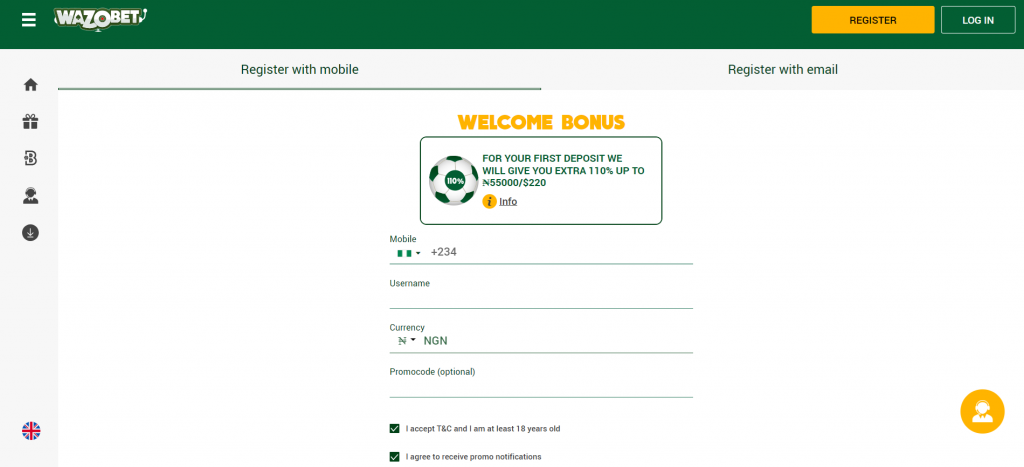1024x467 pixels.
Task: Uncheck the T&C acceptance checkbox
Action: (394, 429)
